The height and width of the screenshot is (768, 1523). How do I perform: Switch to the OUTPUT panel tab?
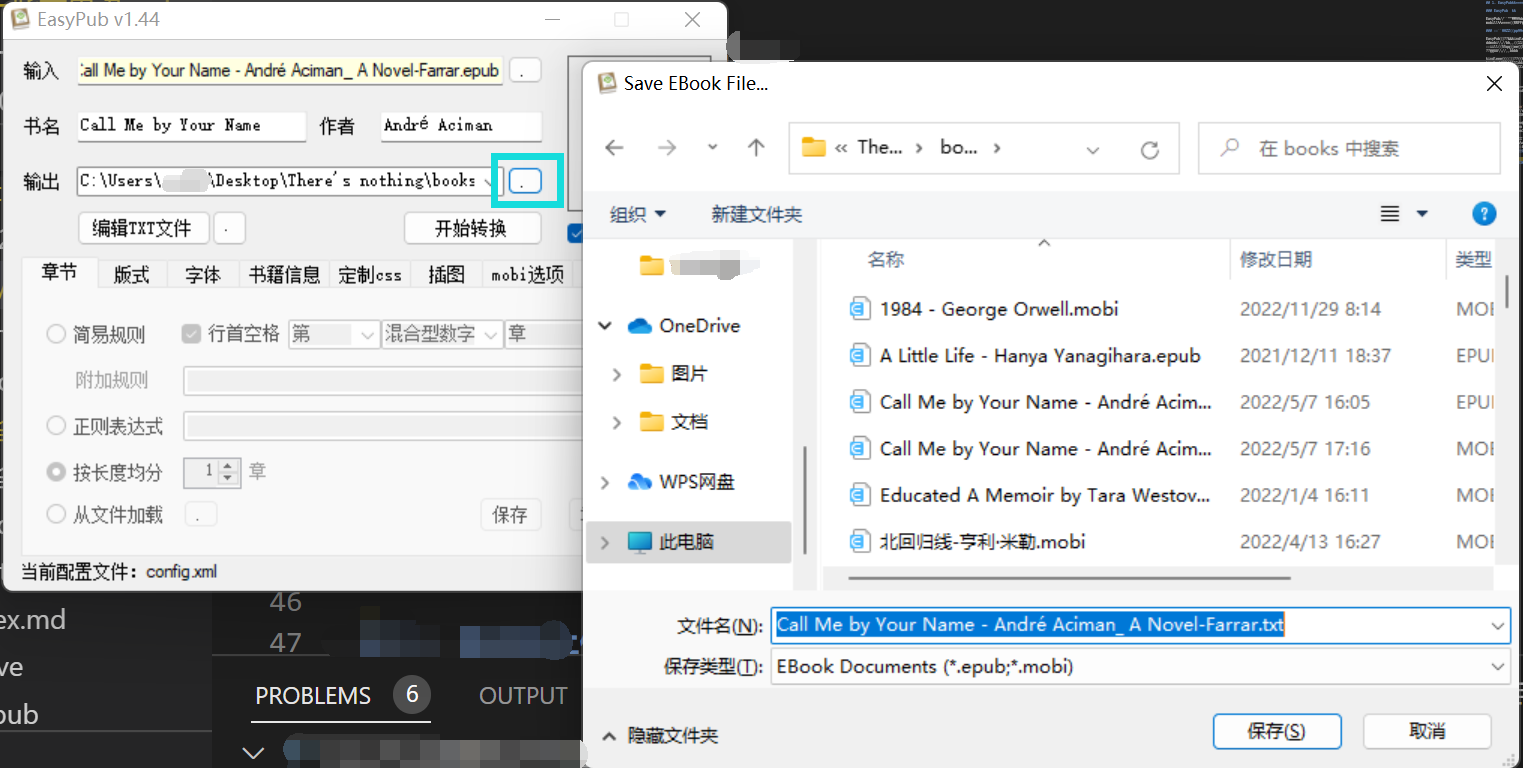tap(523, 695)
